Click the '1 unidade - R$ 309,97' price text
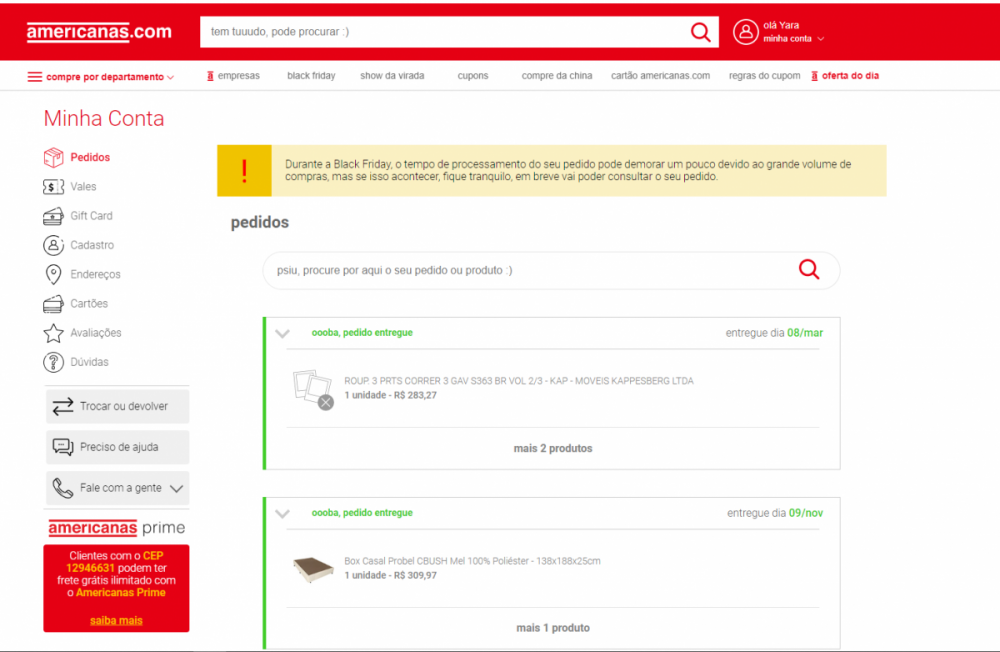 [x=390, y=575]
